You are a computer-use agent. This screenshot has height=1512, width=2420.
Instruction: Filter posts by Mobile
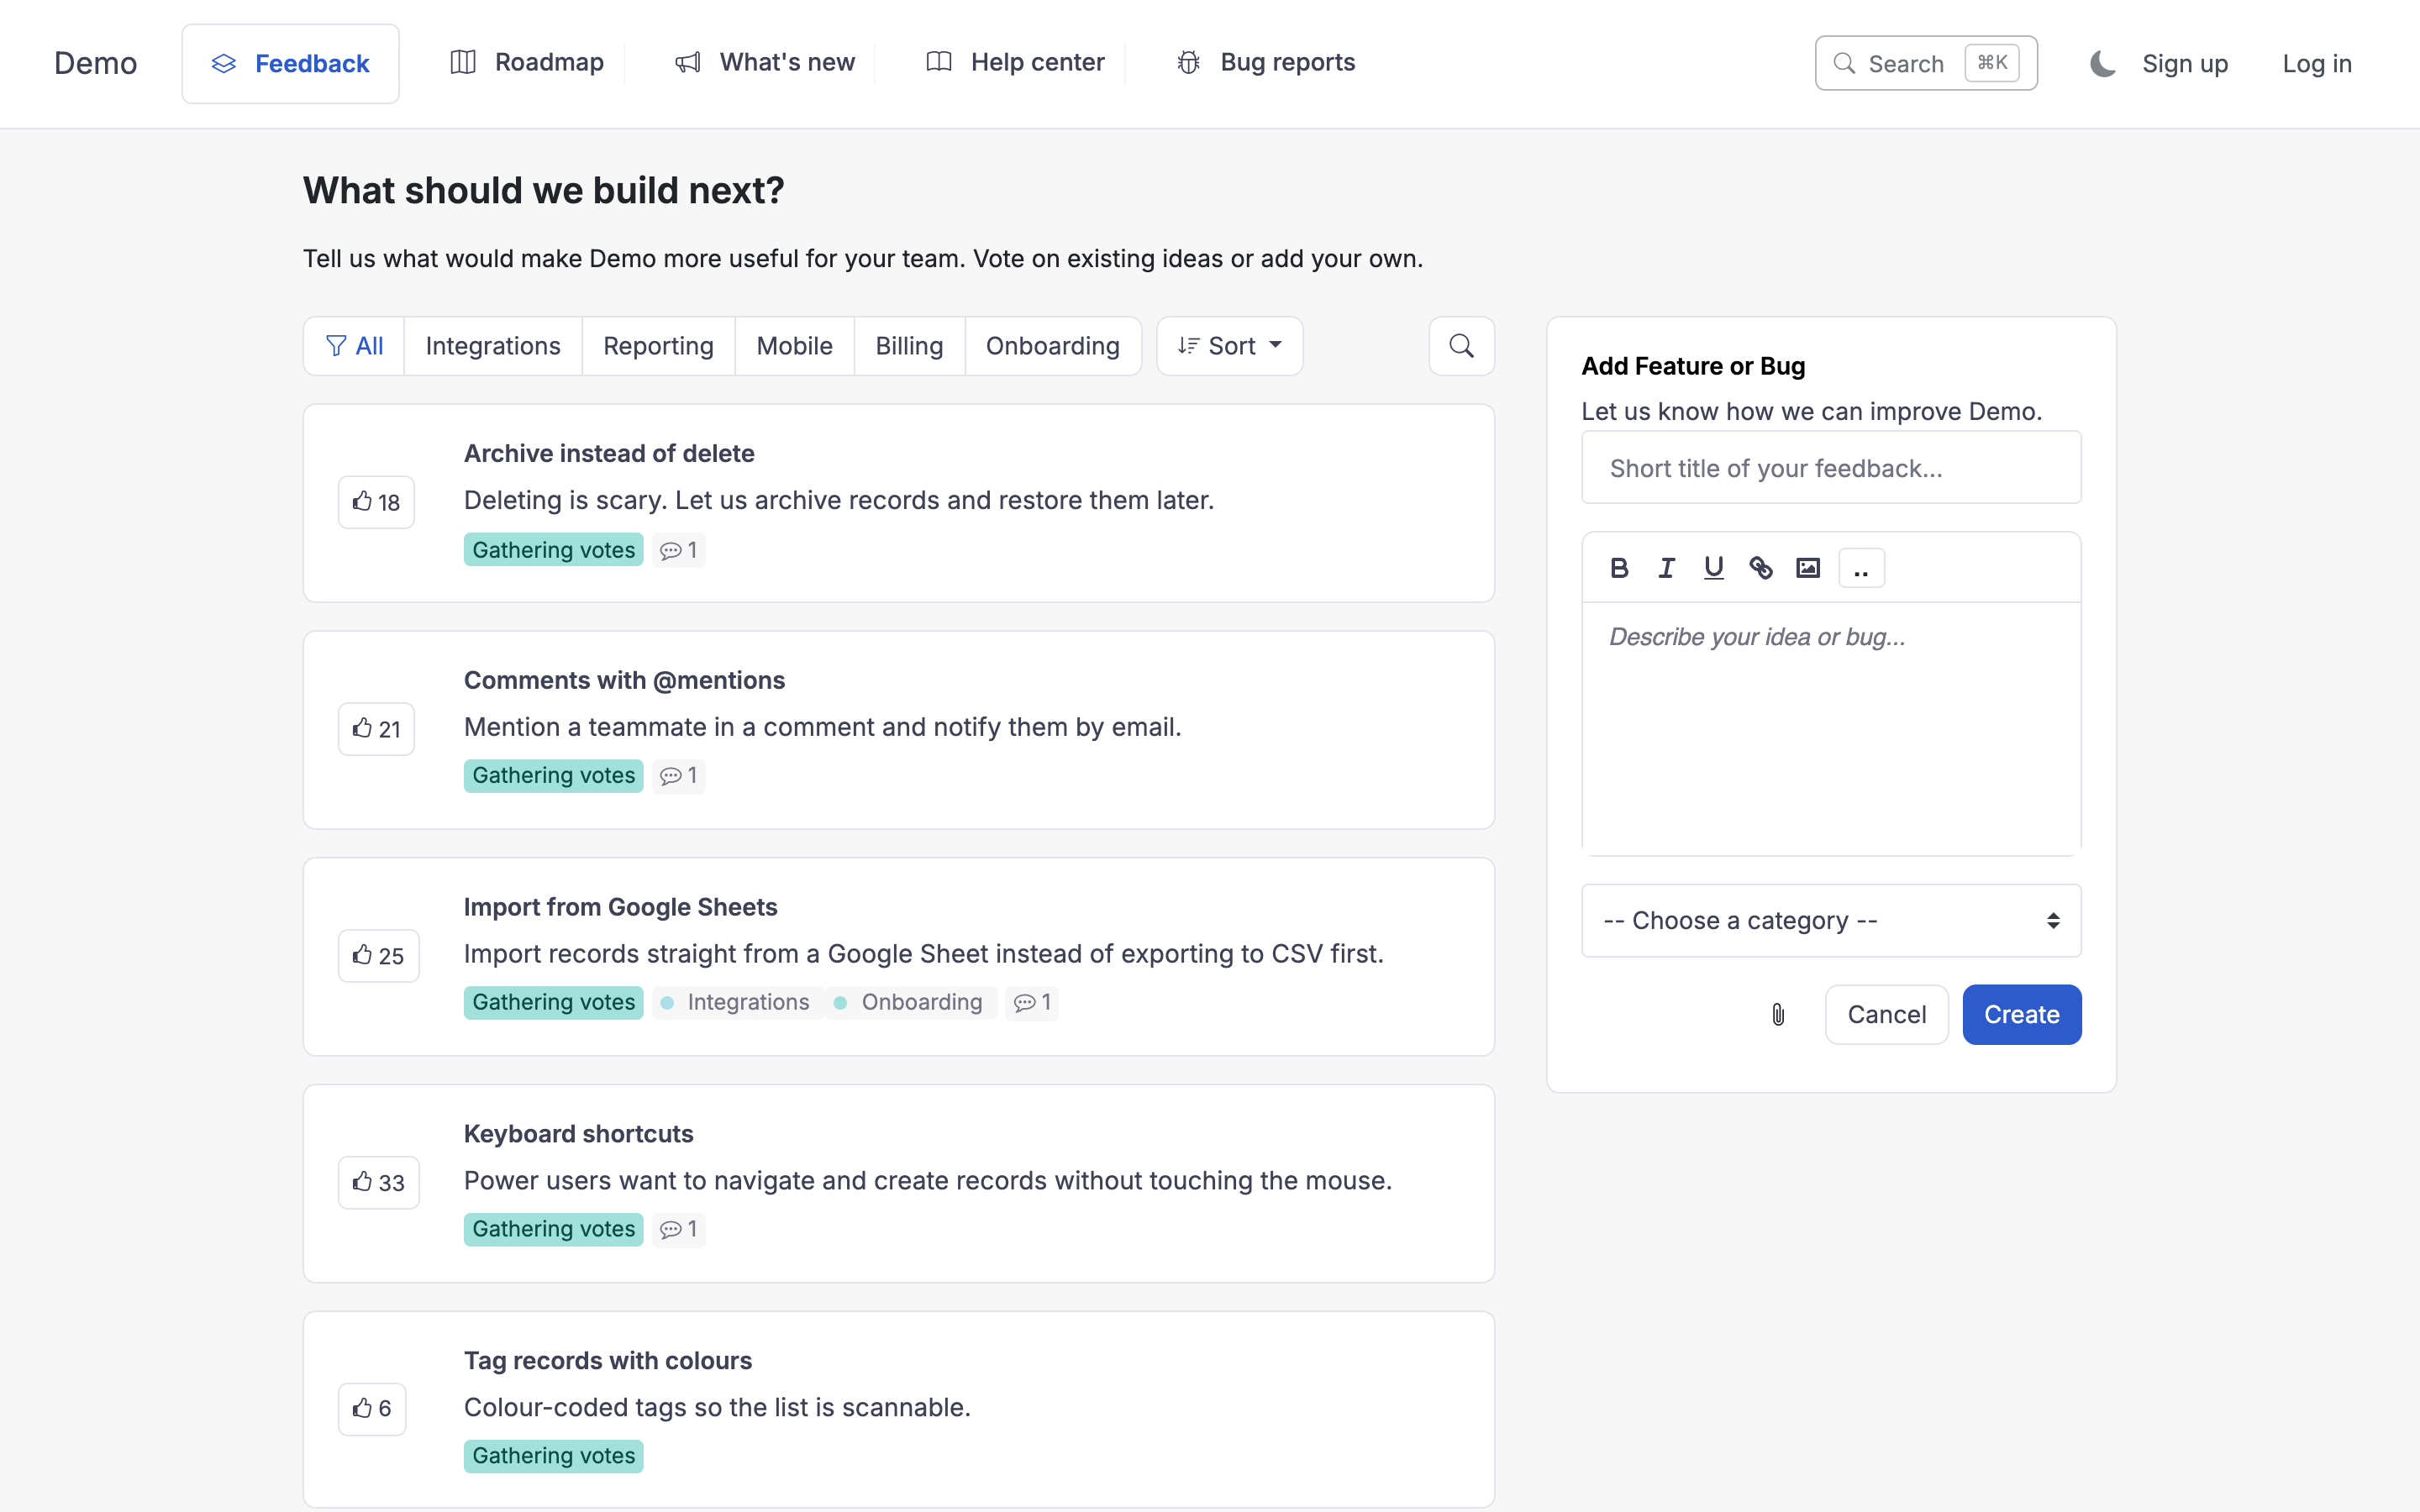coord(794,346)
